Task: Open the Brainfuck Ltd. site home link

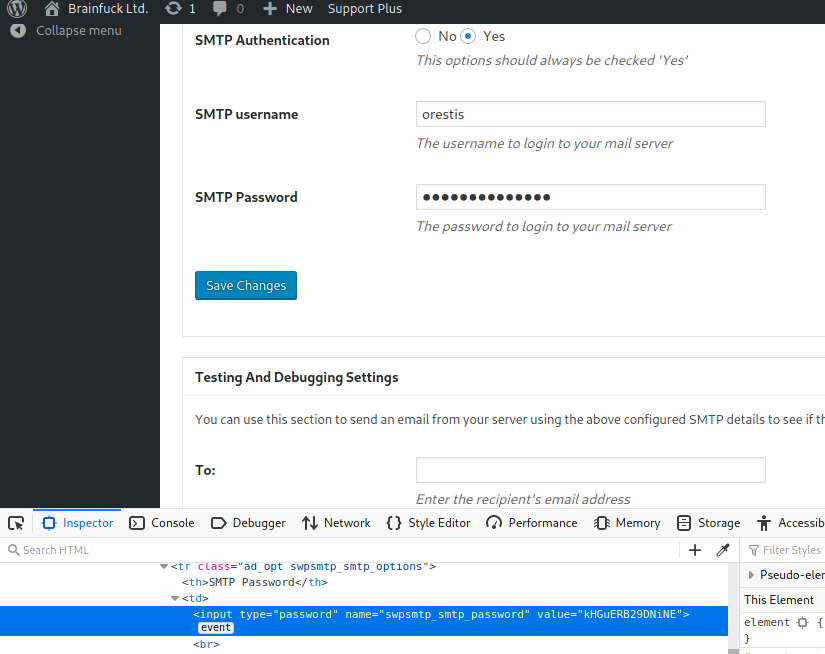Action: [x=96, y=8]
